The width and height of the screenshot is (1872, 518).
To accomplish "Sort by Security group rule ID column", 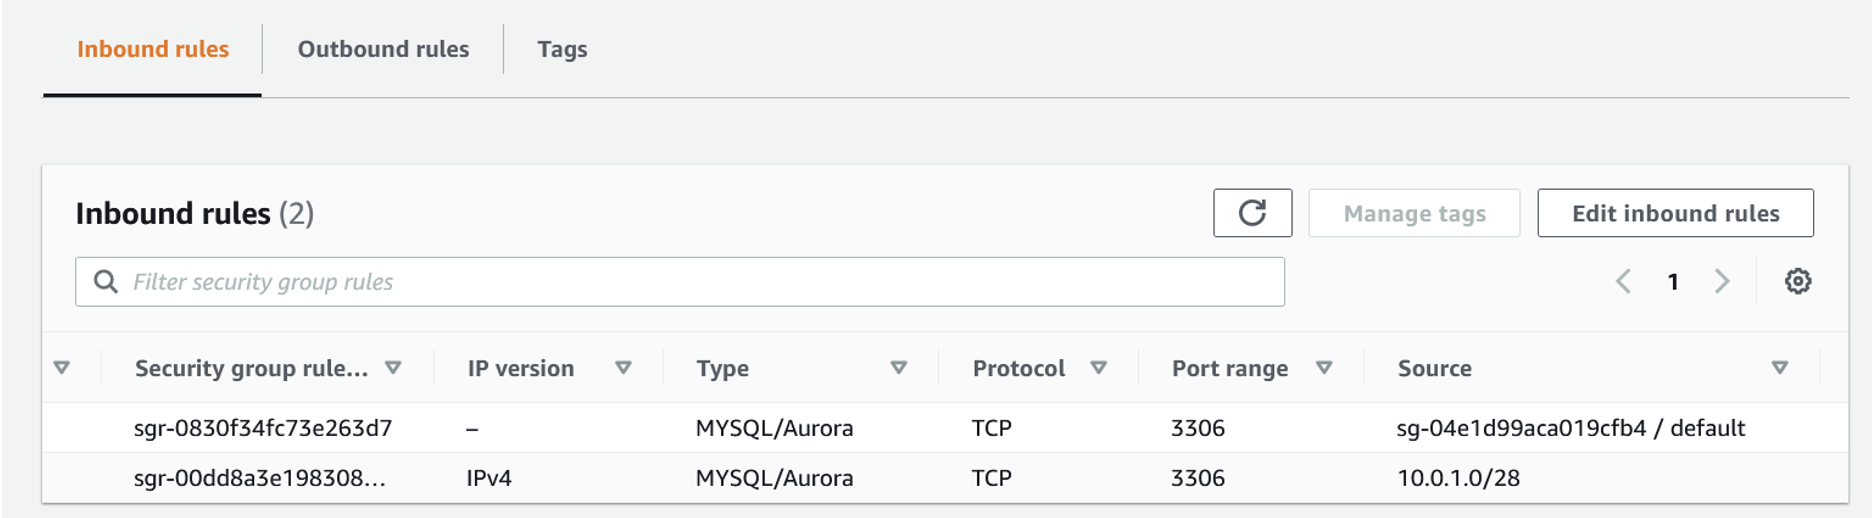I will tap(393, 368).
